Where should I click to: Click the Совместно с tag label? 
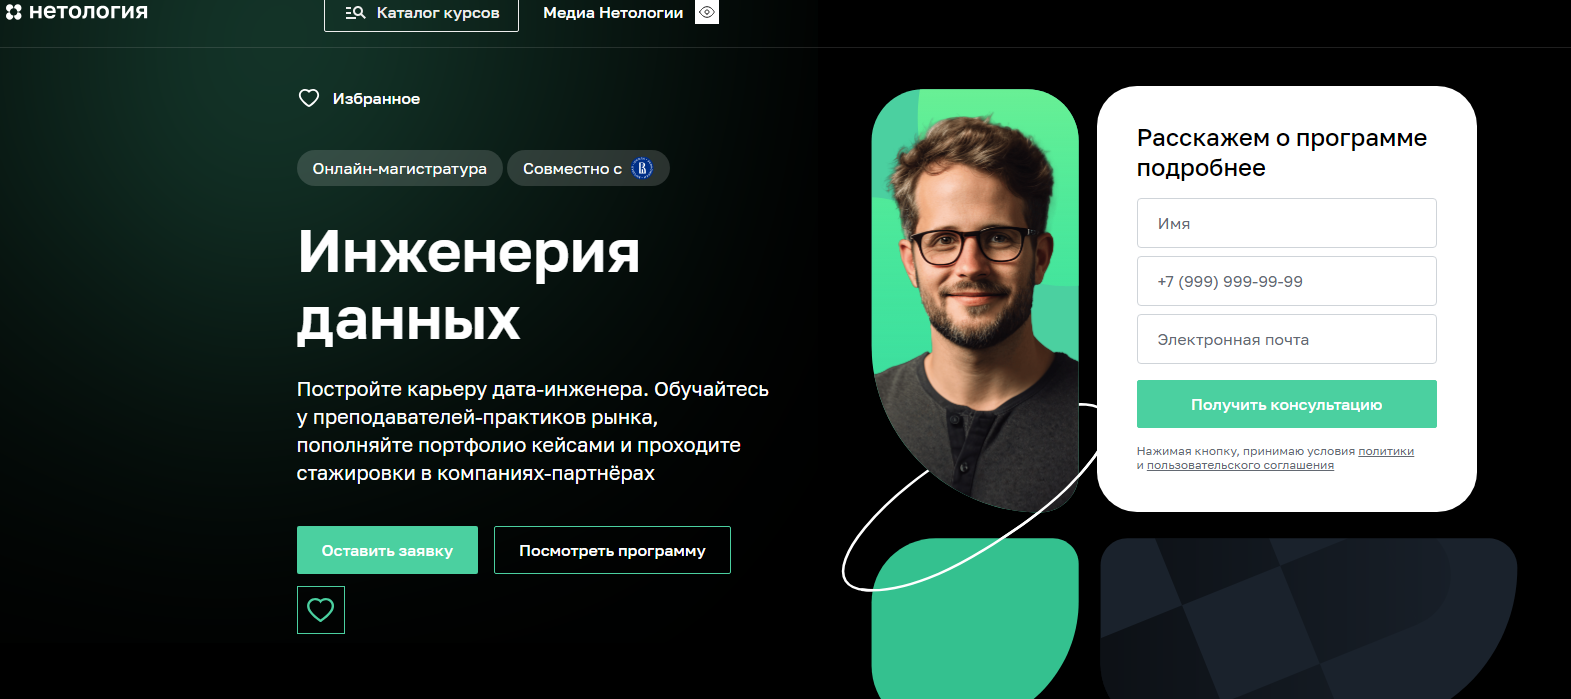(572, 169)
